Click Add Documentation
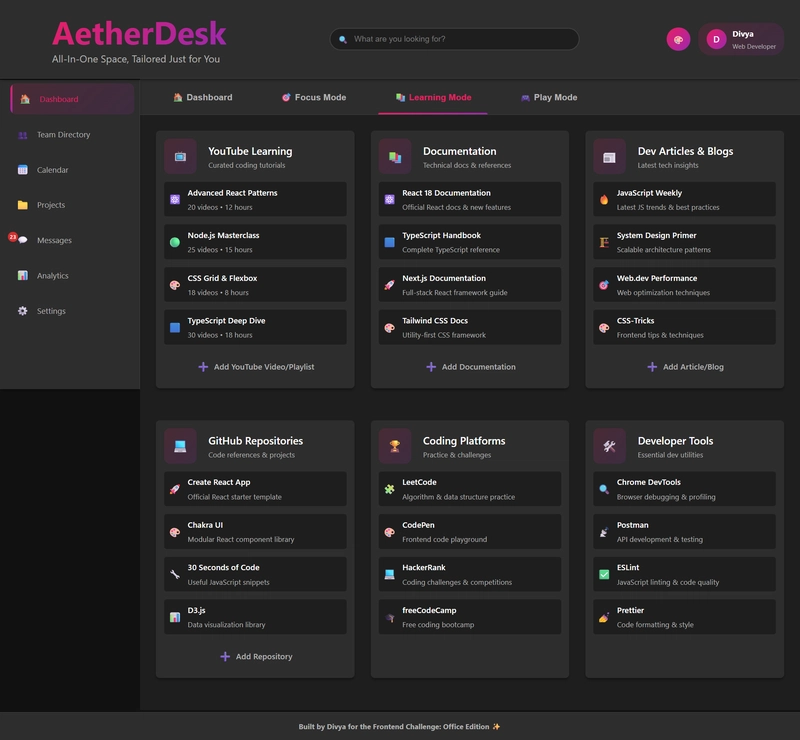 pyautogui.click(x=470, y=367)
